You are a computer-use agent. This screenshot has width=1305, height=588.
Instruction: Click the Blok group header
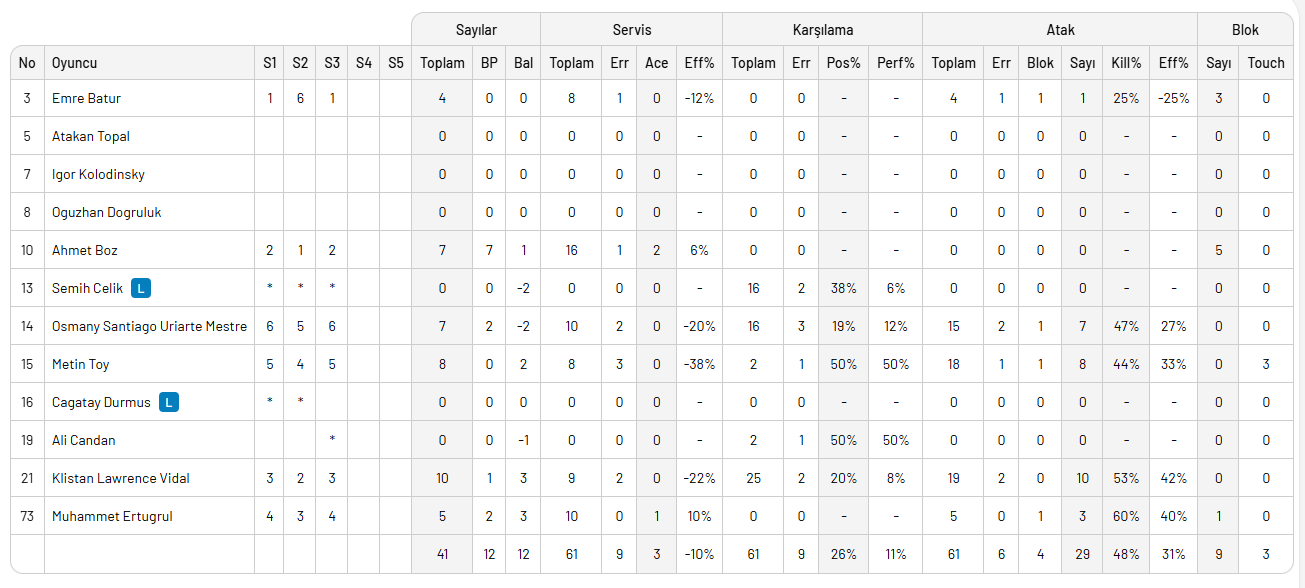point(1245,30)
